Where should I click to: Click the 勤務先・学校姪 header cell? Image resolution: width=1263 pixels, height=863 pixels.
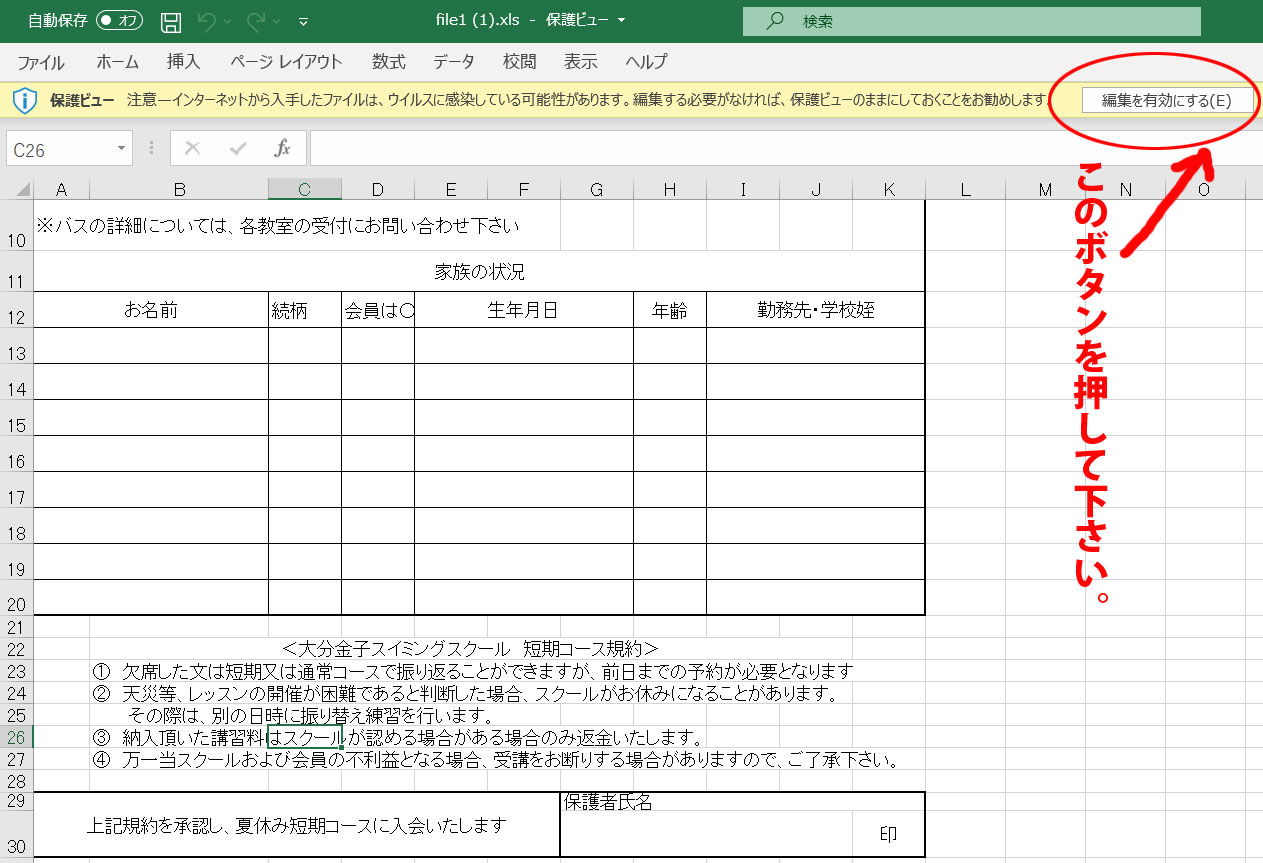(816, 310)
